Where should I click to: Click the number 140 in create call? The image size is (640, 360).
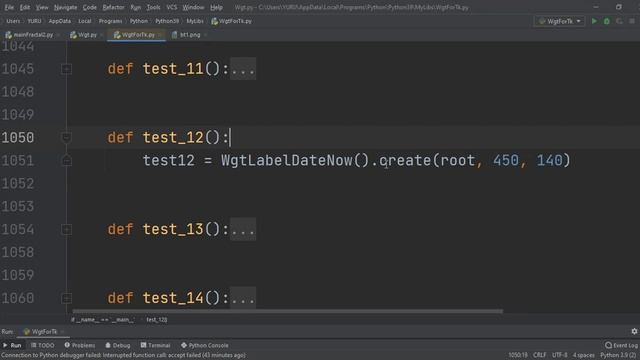549,160
